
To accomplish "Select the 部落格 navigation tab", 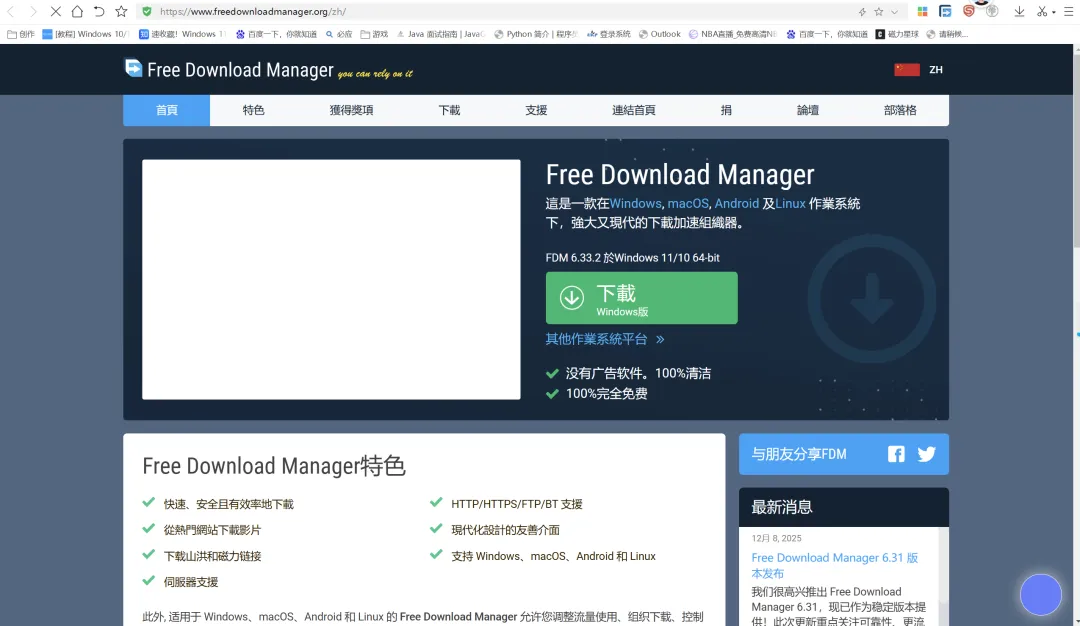I will [x=900, y=110].
